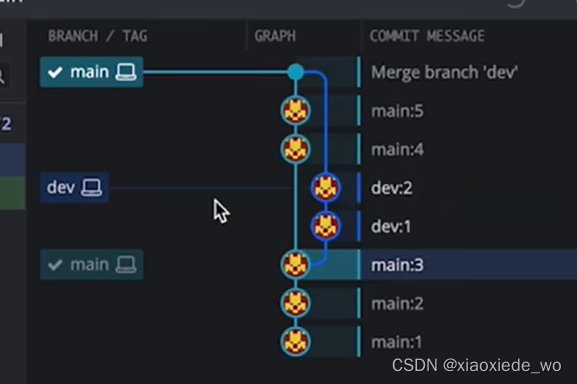The width and height of the screenshot is (577, 384).
Task: Click the faded main branch label
Action: pos(91,264)
